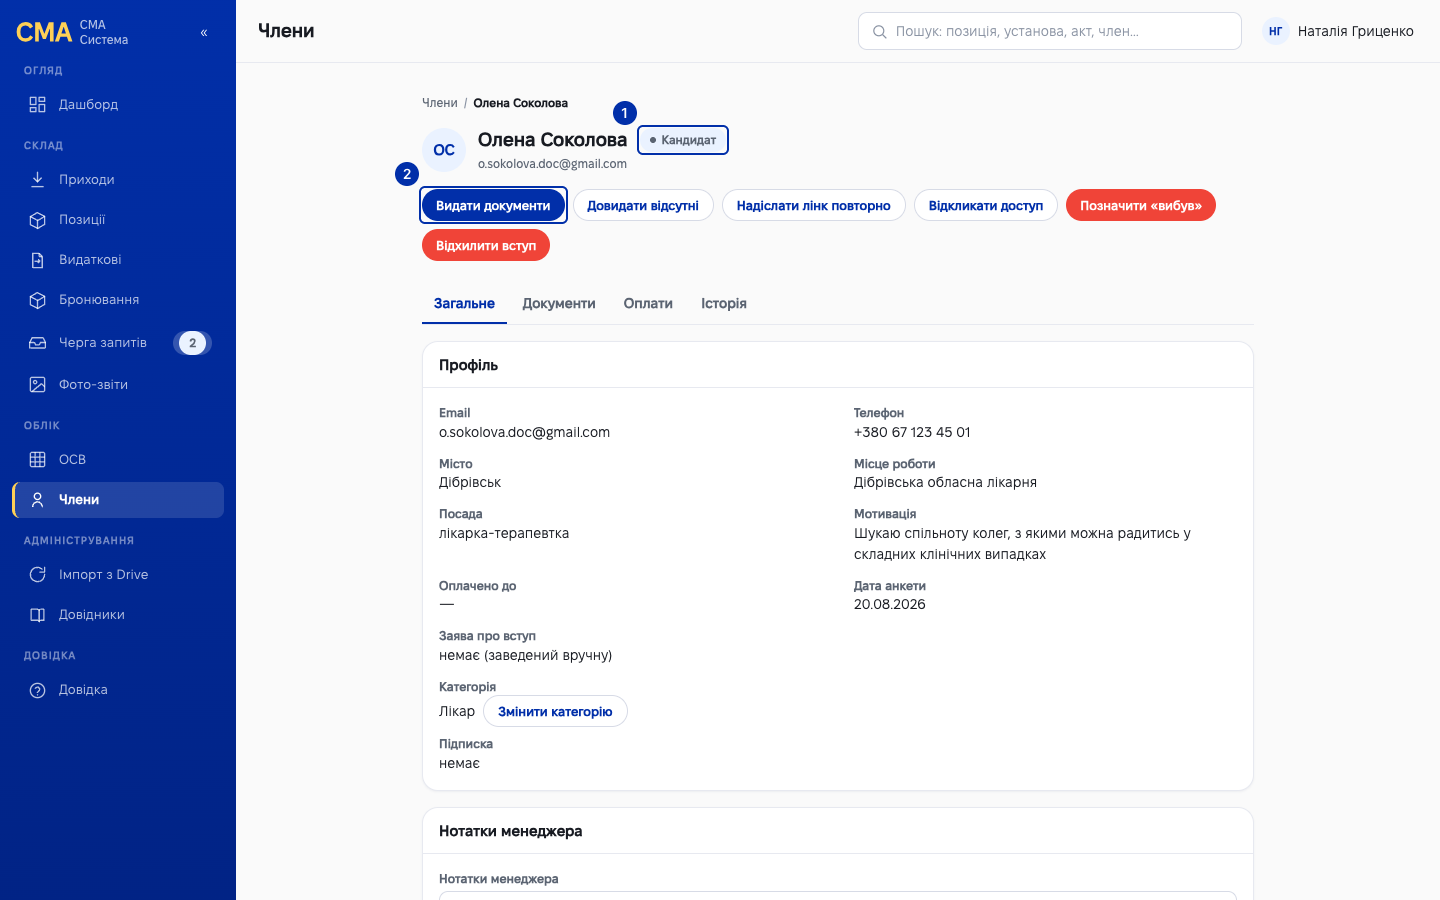Click the Нотатки менеджера card heading
1440x900 pixels.
(x=511, y=831)
